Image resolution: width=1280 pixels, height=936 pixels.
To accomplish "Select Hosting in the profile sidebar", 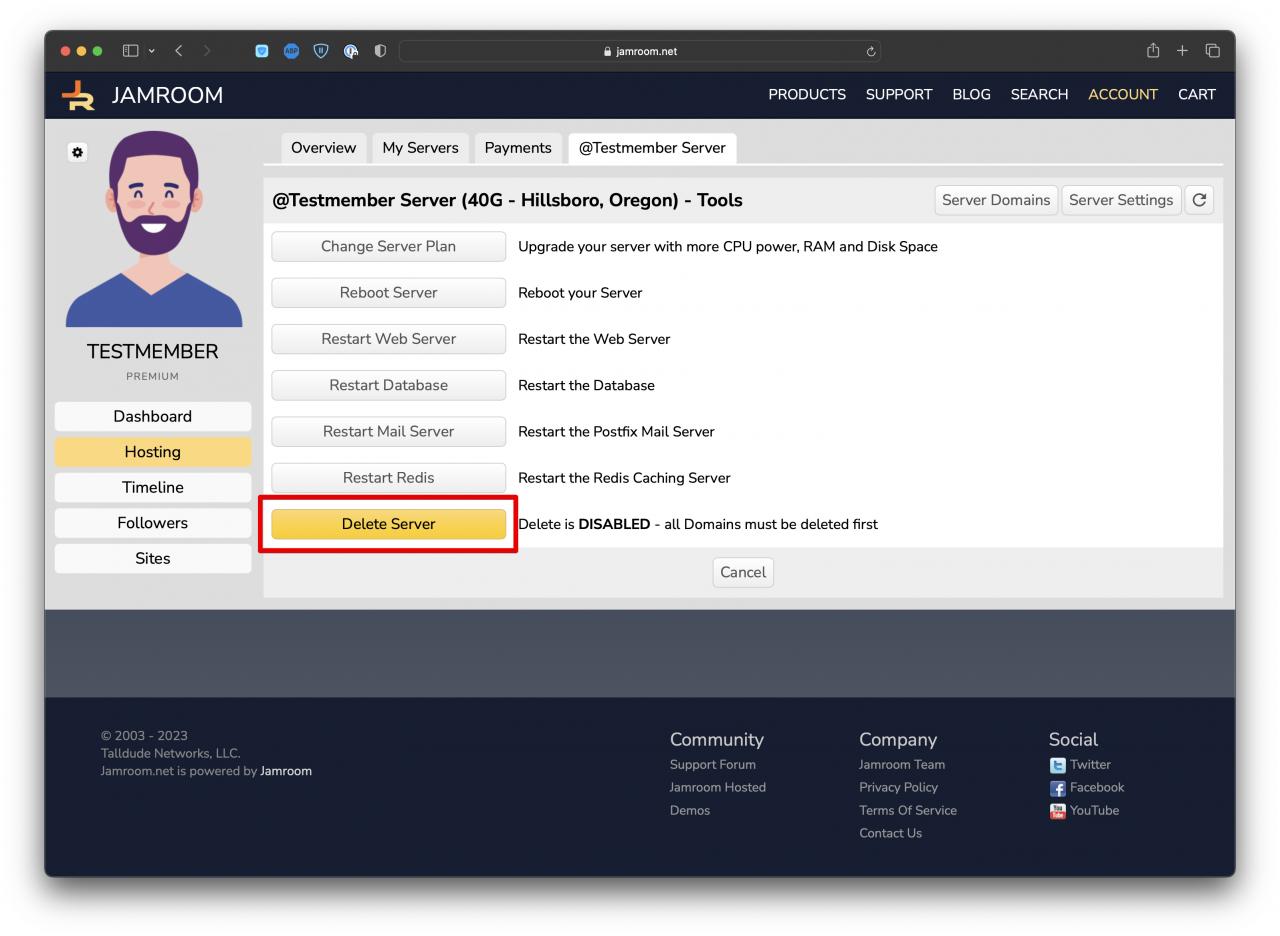I will [152, 452].
